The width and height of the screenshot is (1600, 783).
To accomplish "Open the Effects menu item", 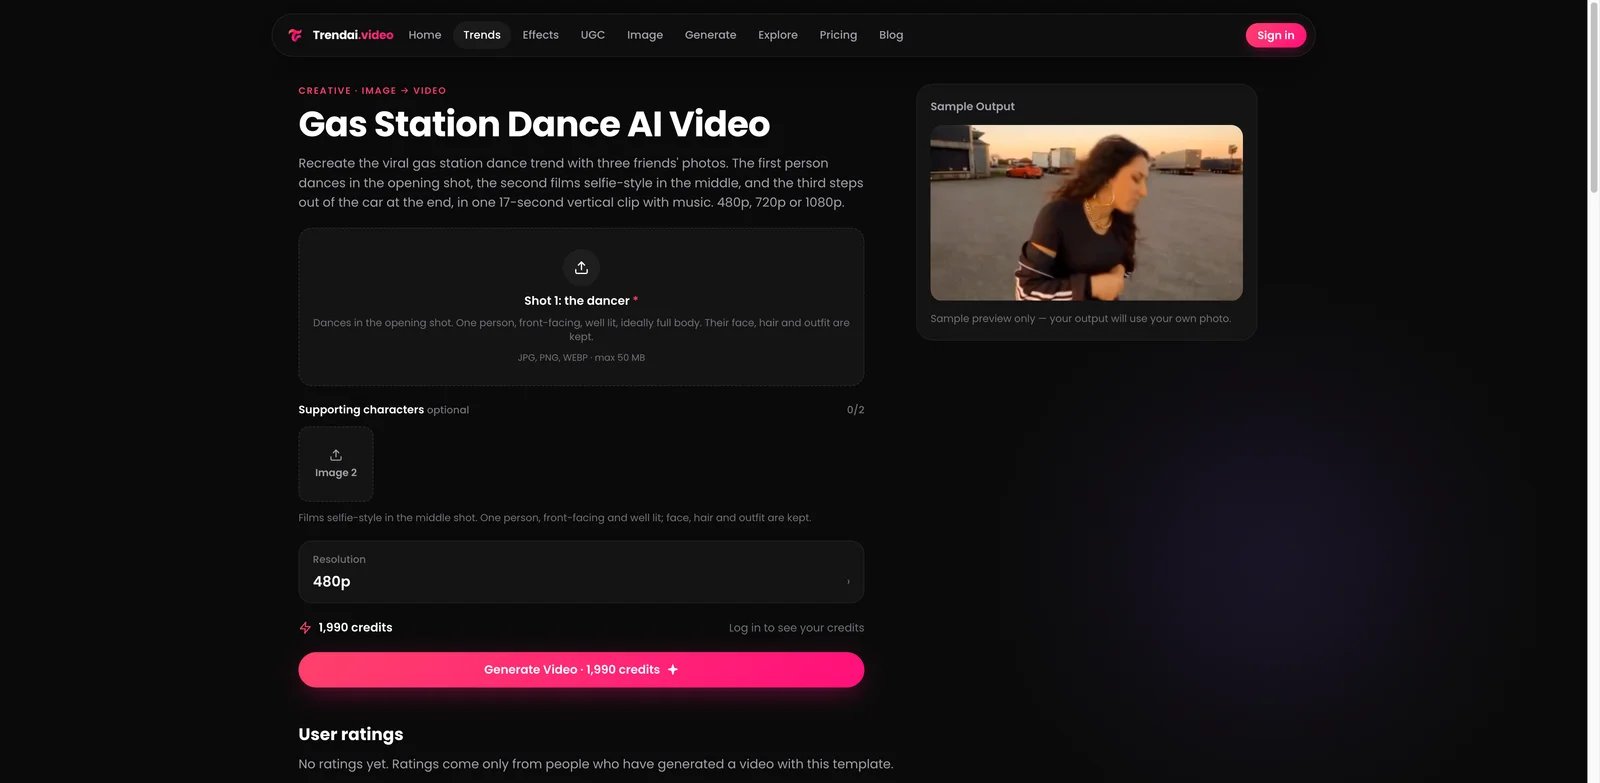I will [x=541, y=35].
